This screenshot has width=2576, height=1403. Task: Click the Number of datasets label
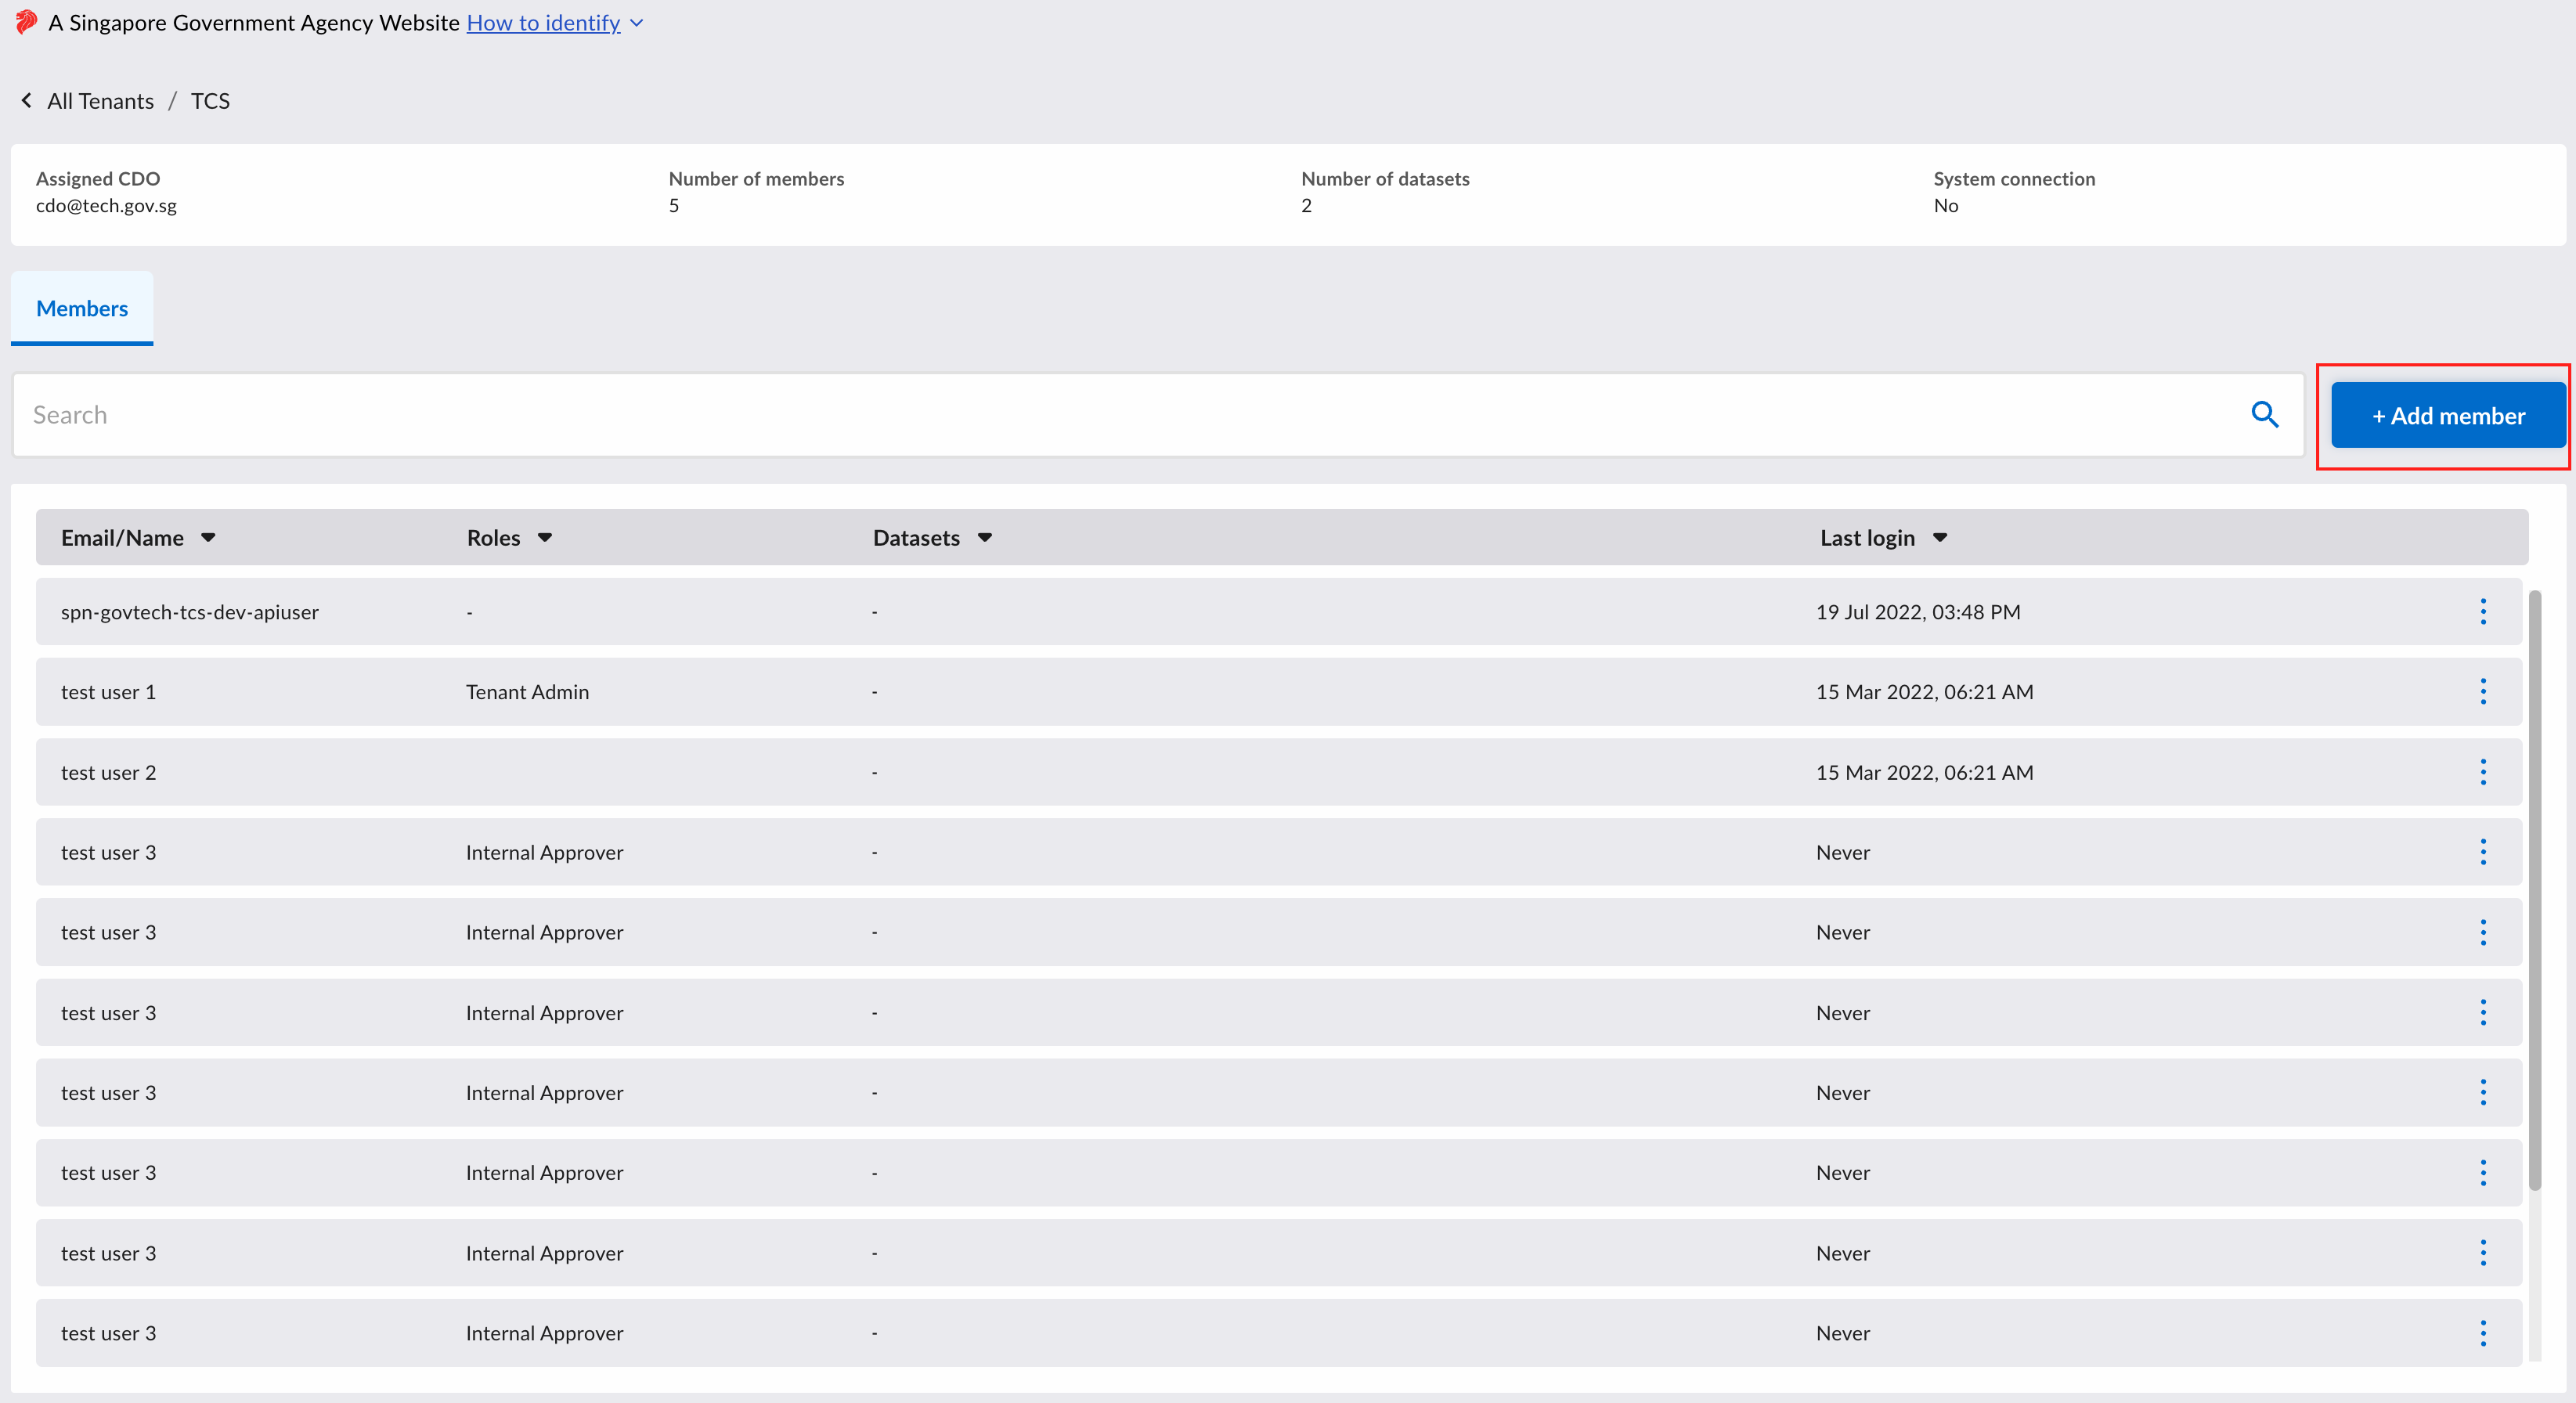(1385, 179)
